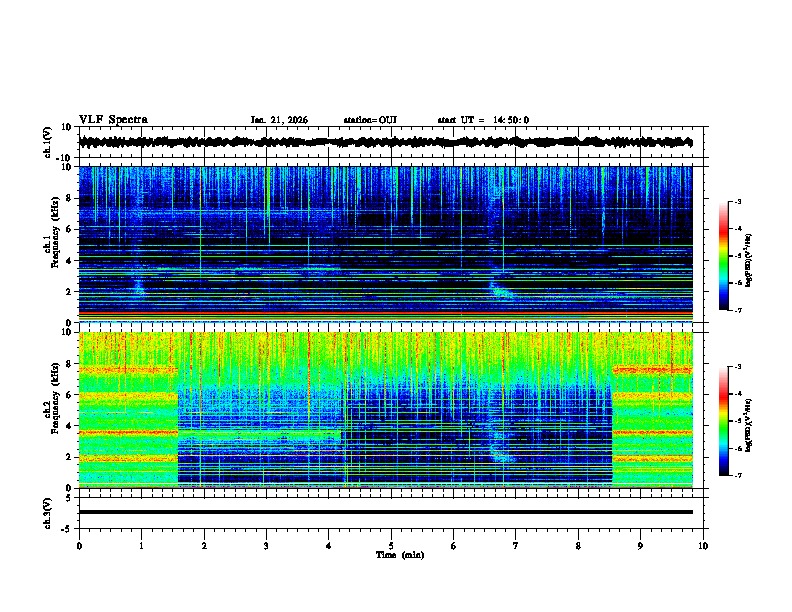
Task: Click the ch.2 spectrogram 2 kHz tick label
Action: tap(68, 457)
